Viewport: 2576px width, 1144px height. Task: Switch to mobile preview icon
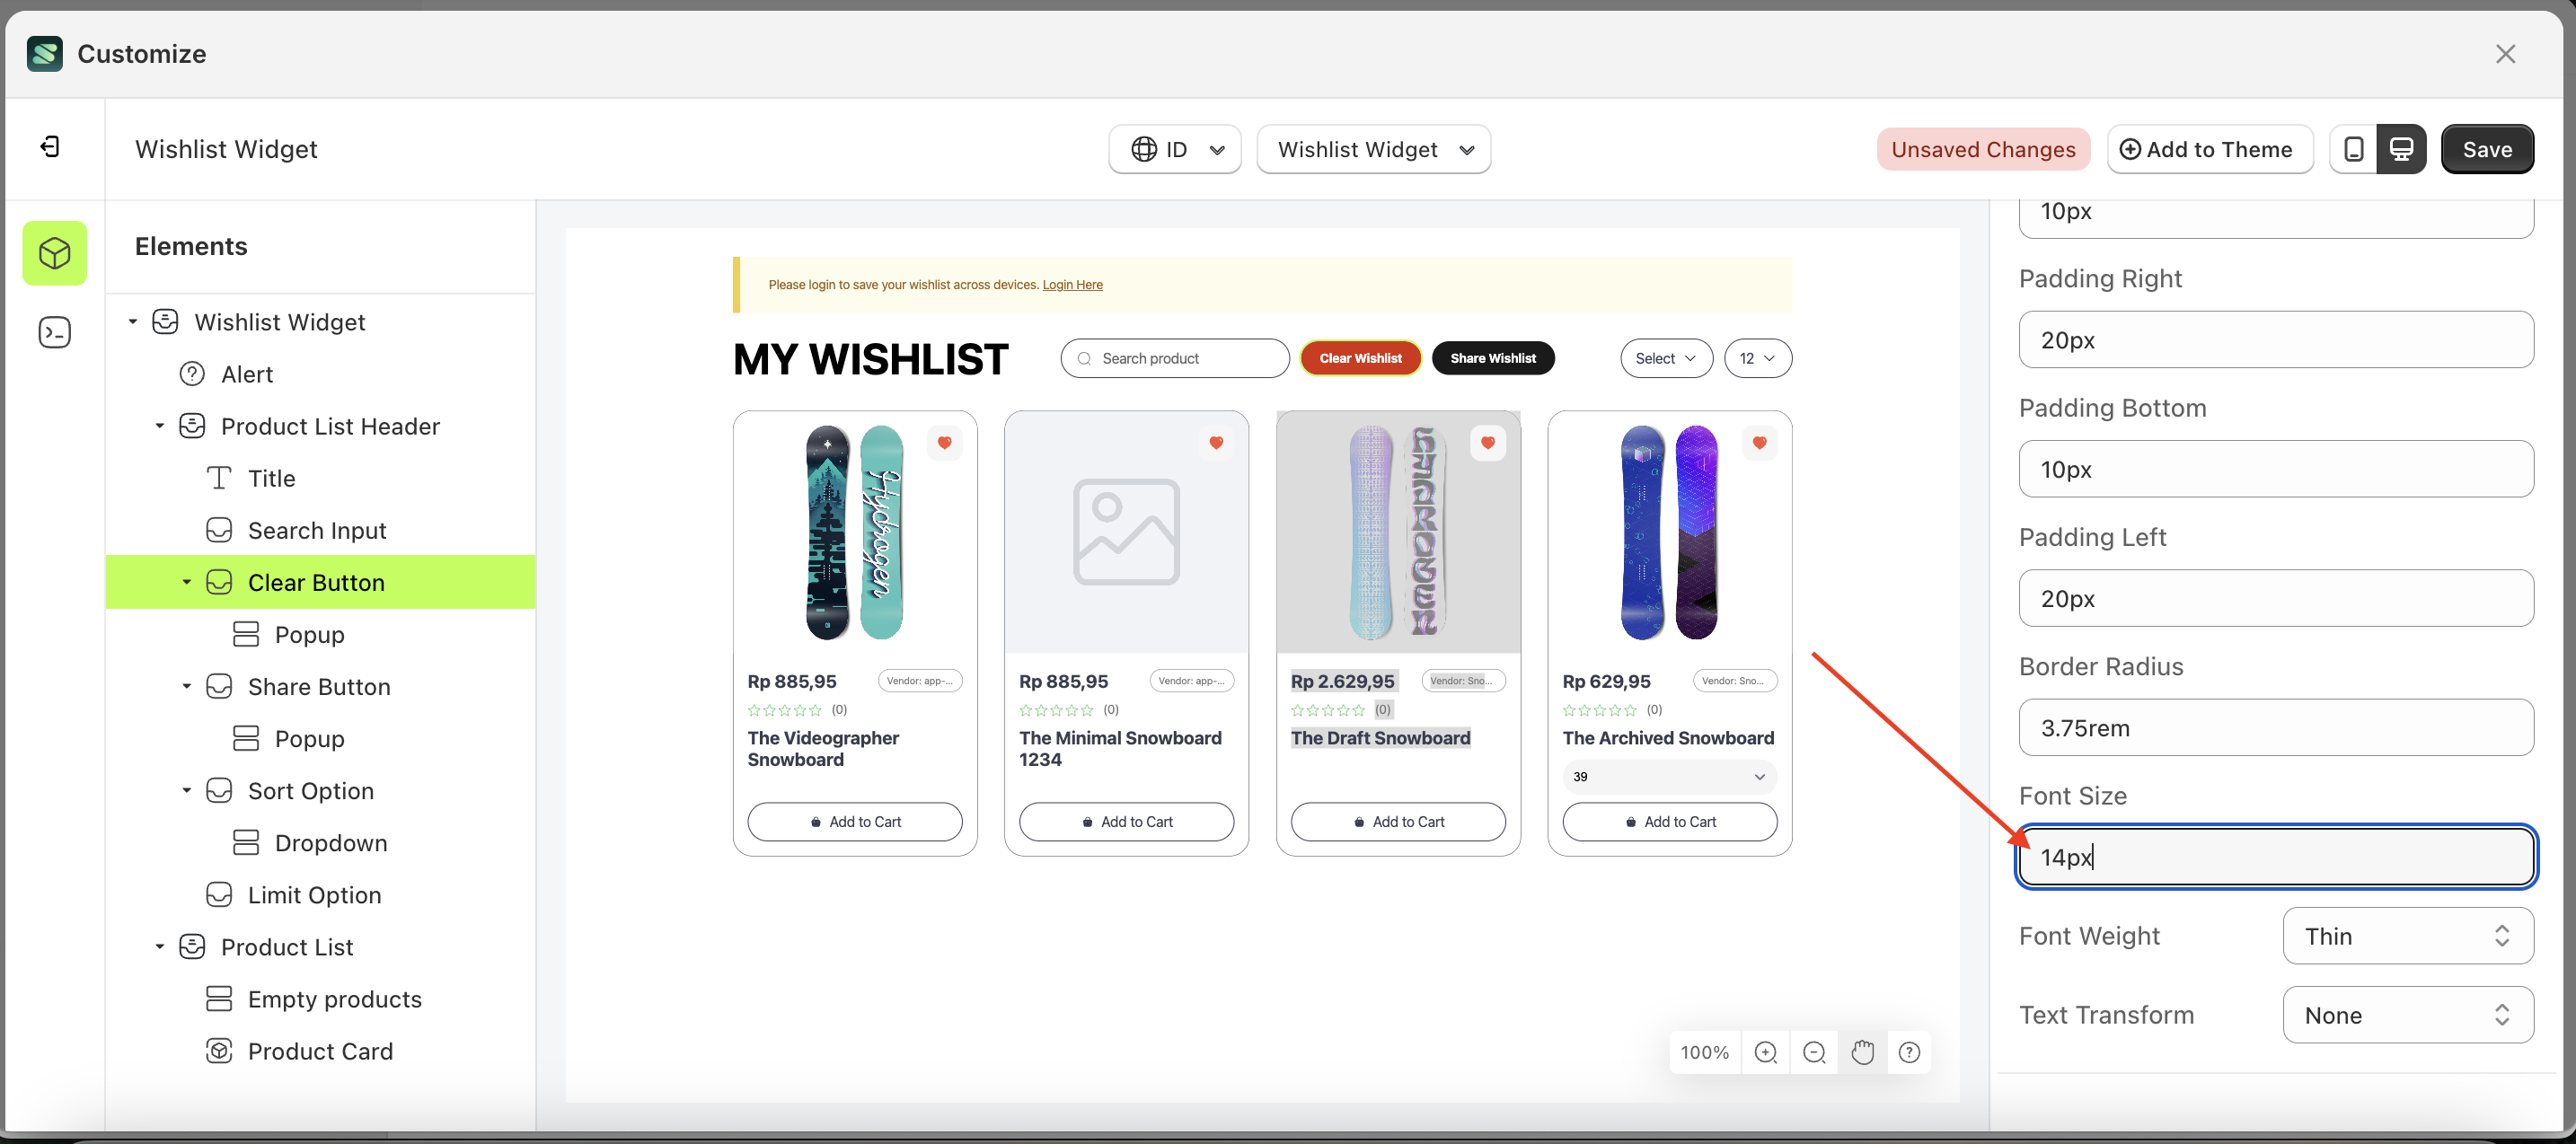coord(2354,149)
